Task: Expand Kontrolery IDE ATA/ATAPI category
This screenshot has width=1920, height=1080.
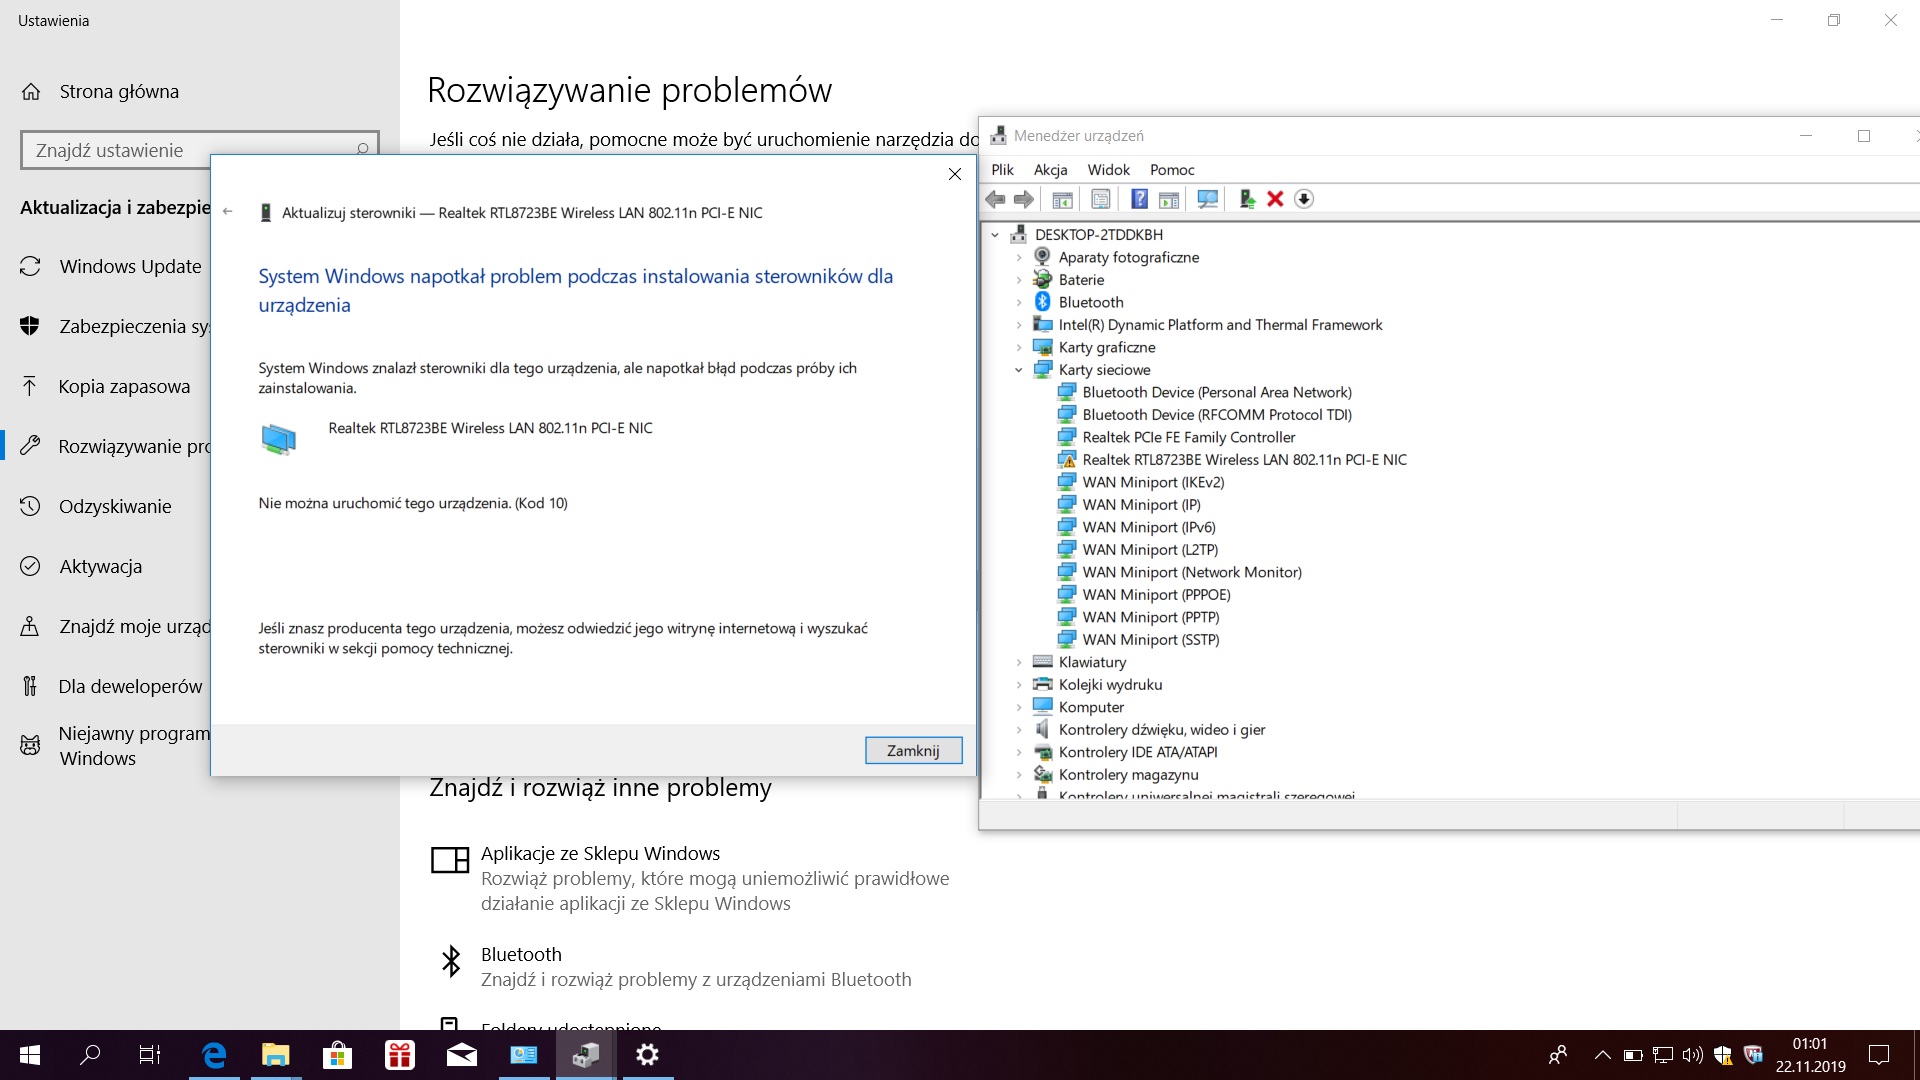Action: 1019,752
